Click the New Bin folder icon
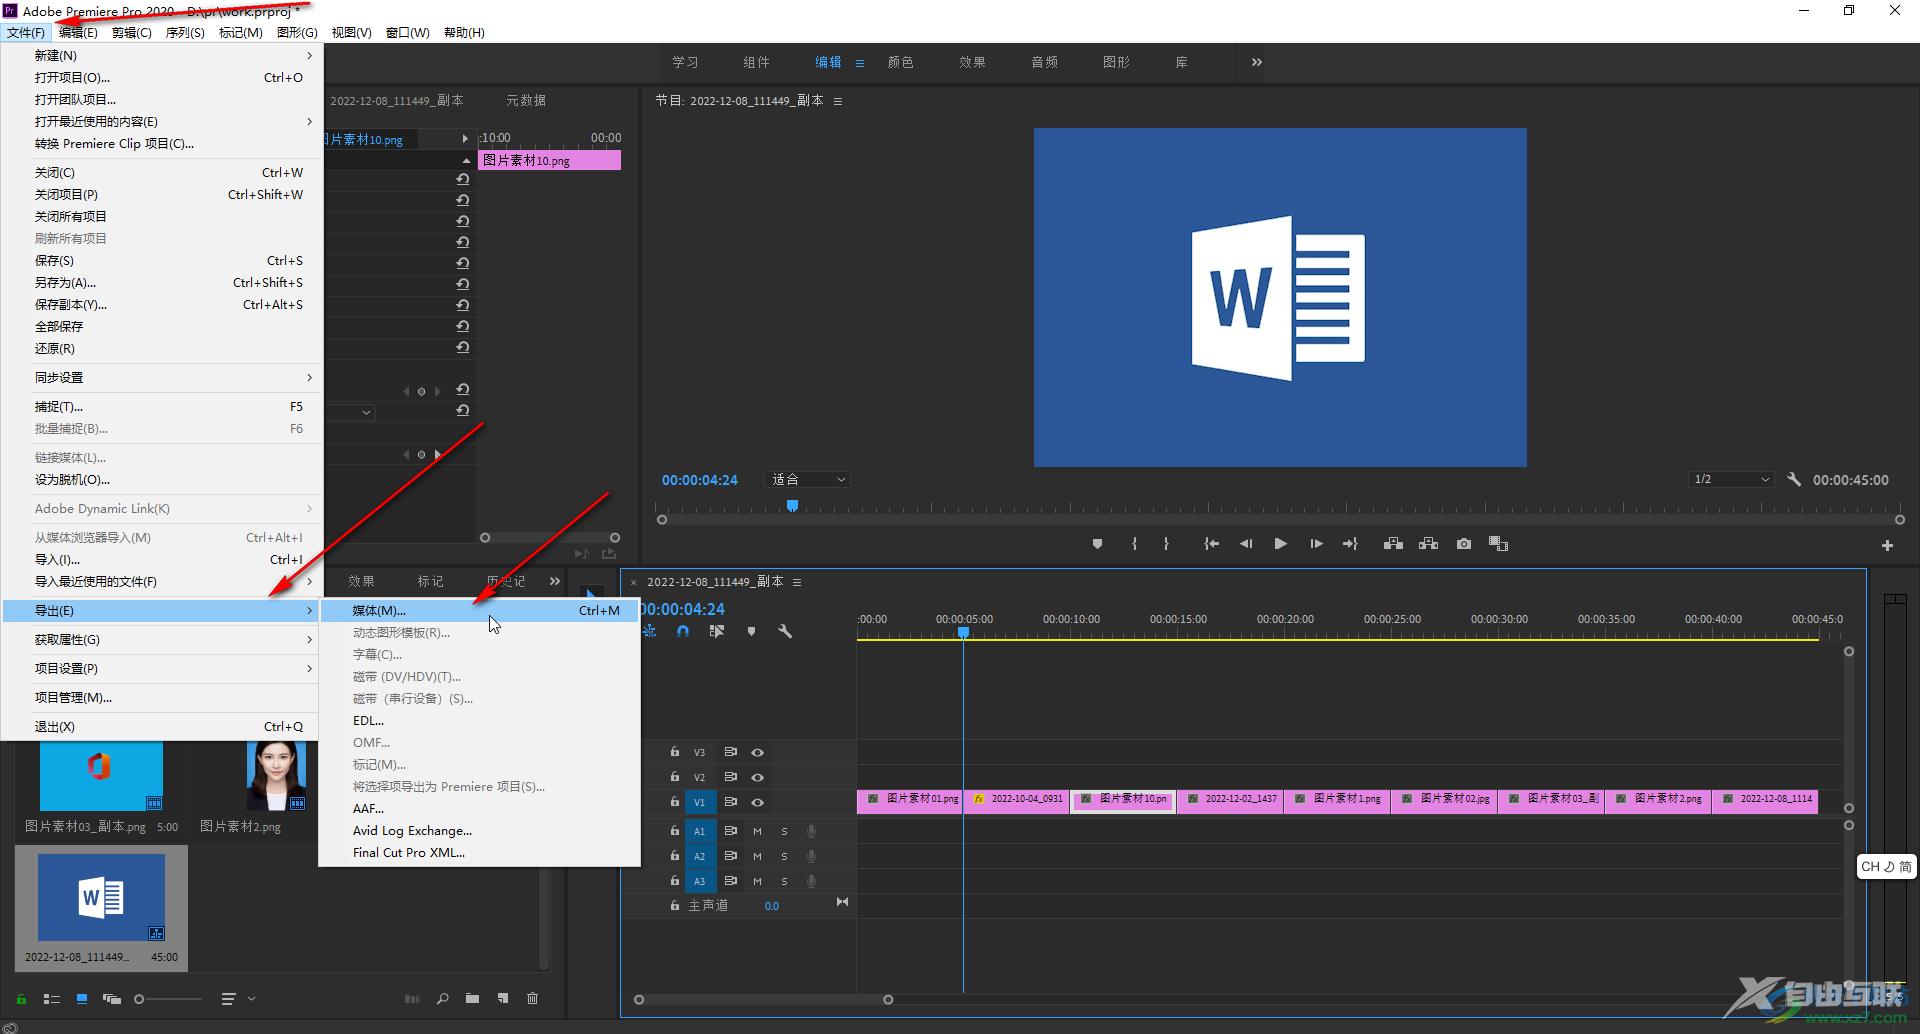Image resolution: width=1920 pixels, height=1034 pixels. tap(472, 998)
